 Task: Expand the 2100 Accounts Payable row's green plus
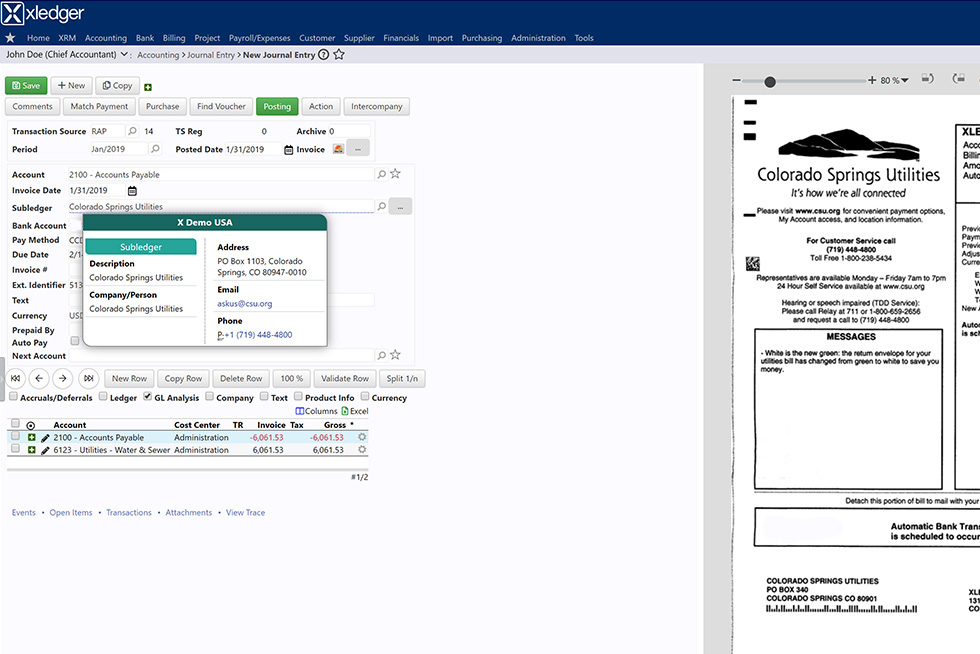click(x=31, y=438)
